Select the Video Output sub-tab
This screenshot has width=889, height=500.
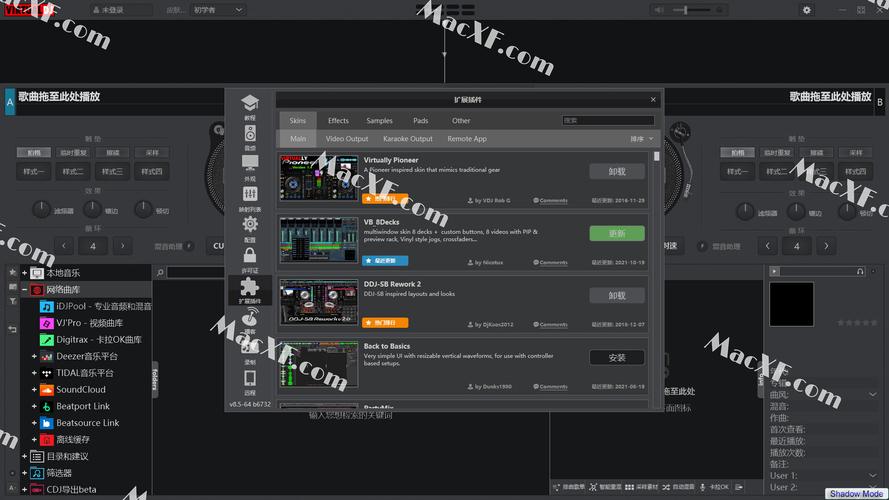(347, 139)
